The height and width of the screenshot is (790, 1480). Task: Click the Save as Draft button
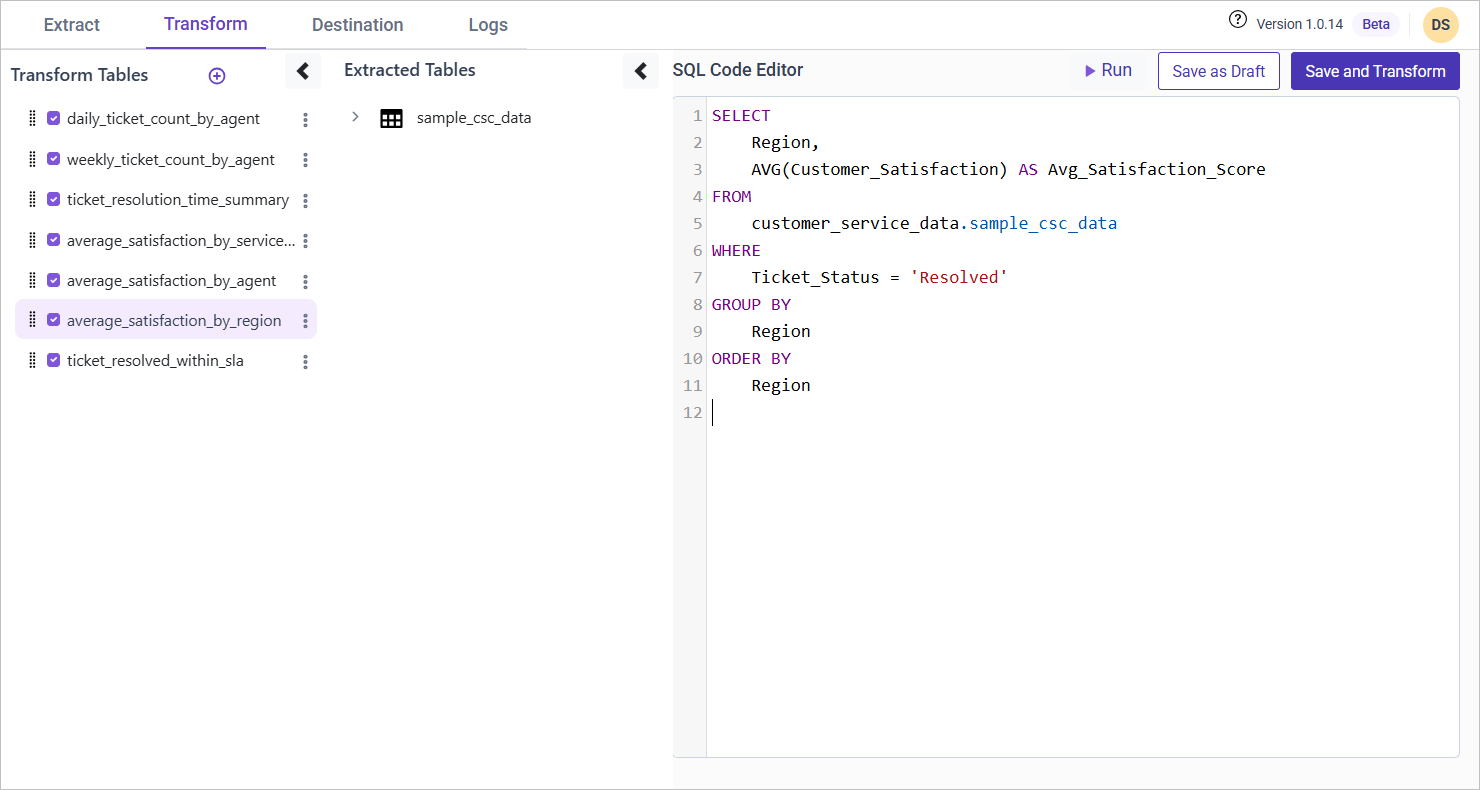coord(1218,71)
